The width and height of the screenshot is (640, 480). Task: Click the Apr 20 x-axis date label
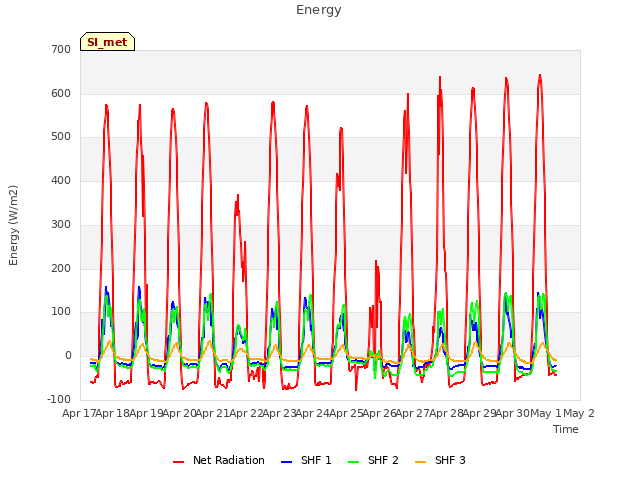[180, 413]
